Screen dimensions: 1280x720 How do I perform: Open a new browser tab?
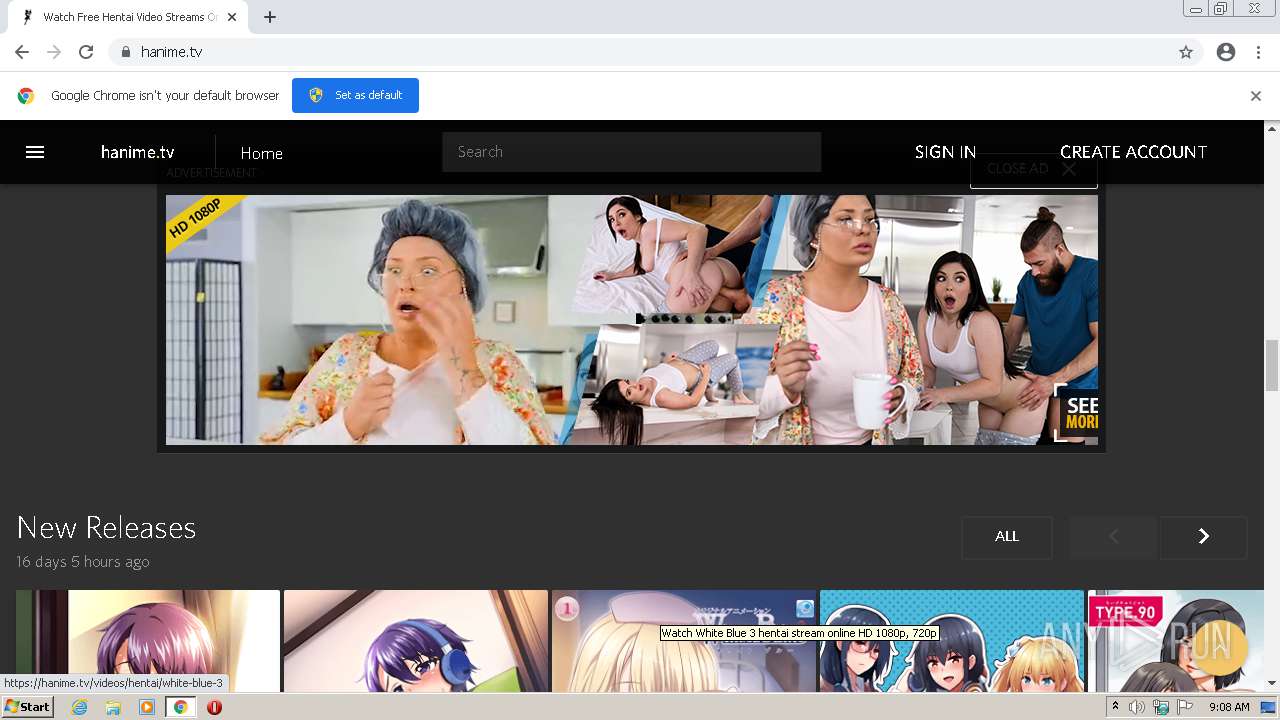tap(270, 17)
